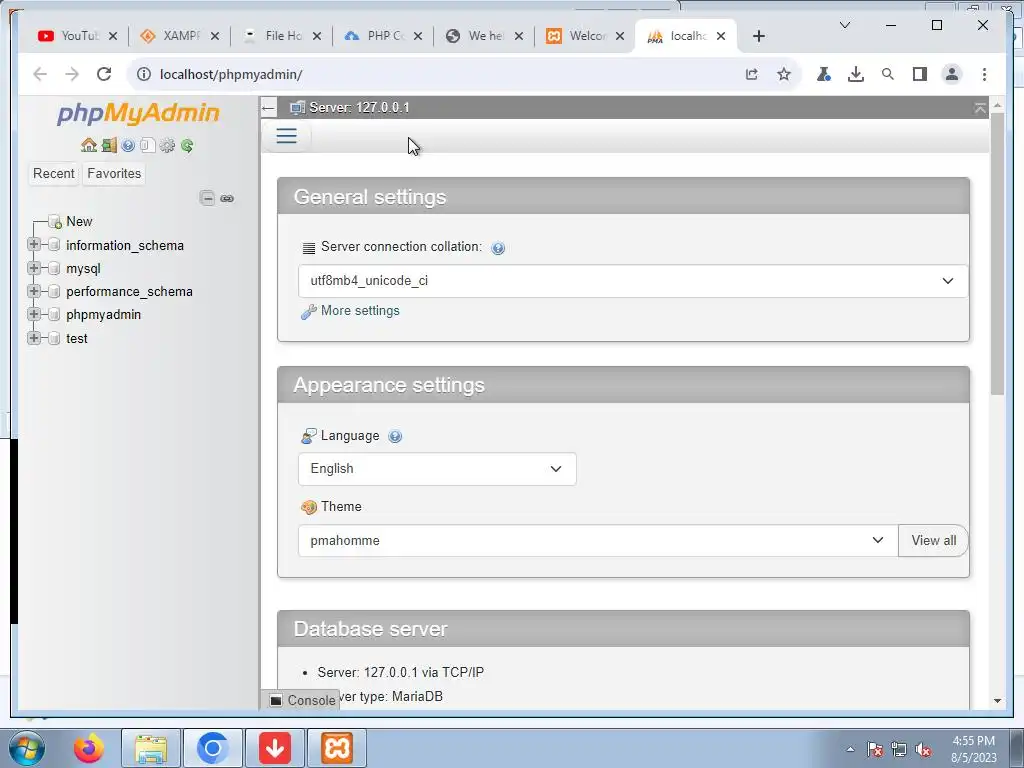
Task: Switch to the File Ho tab
Action: click(x=274, y=36)
